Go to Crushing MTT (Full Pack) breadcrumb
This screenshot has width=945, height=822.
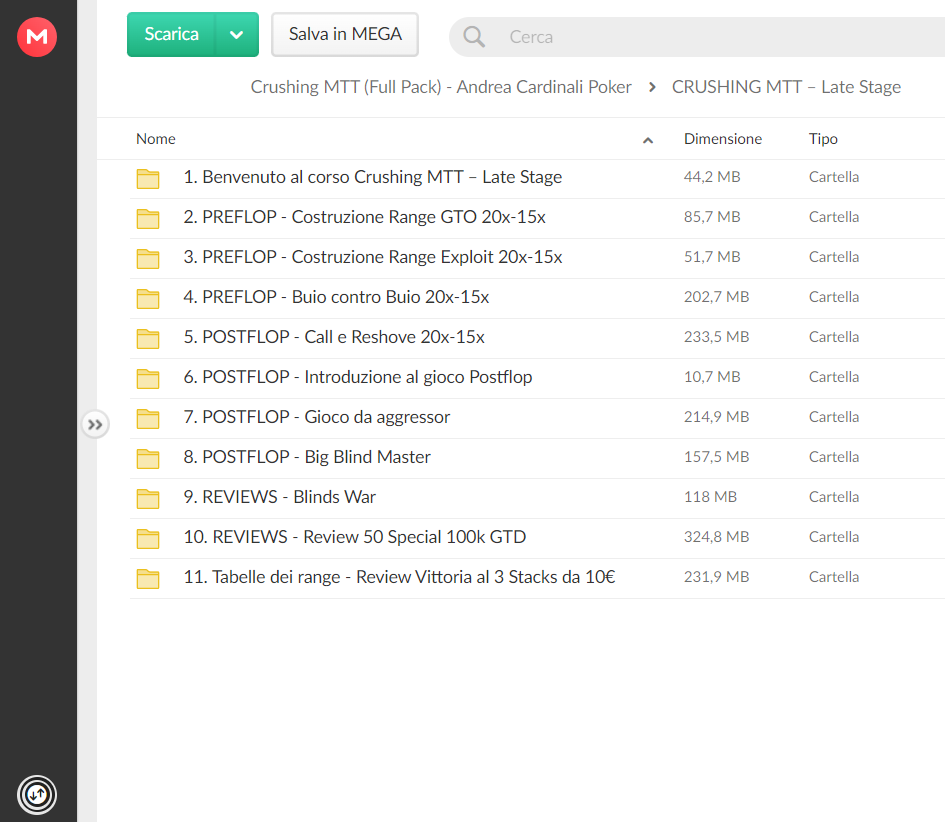pyautogui.click(x=441, y=87)
